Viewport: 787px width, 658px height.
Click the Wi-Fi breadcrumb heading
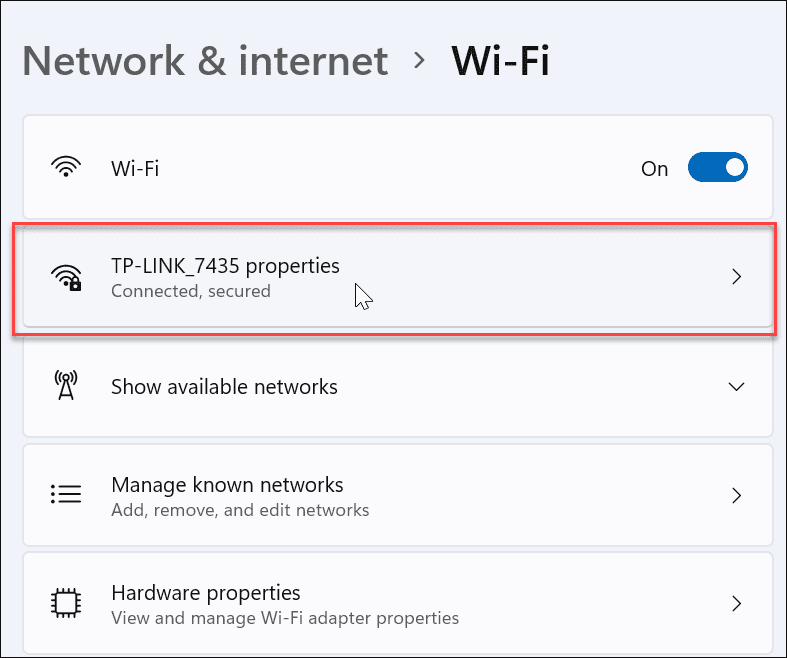tap(500, 61)
